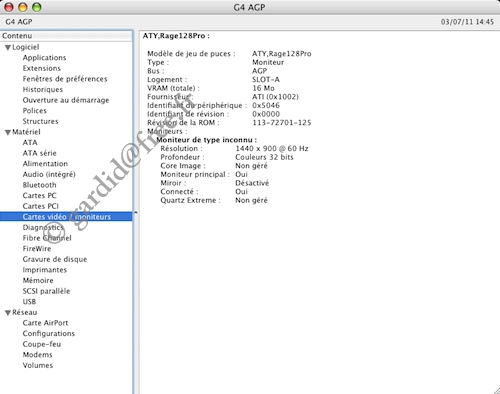Collapse the Matériel section triangle

coord(8,132)
